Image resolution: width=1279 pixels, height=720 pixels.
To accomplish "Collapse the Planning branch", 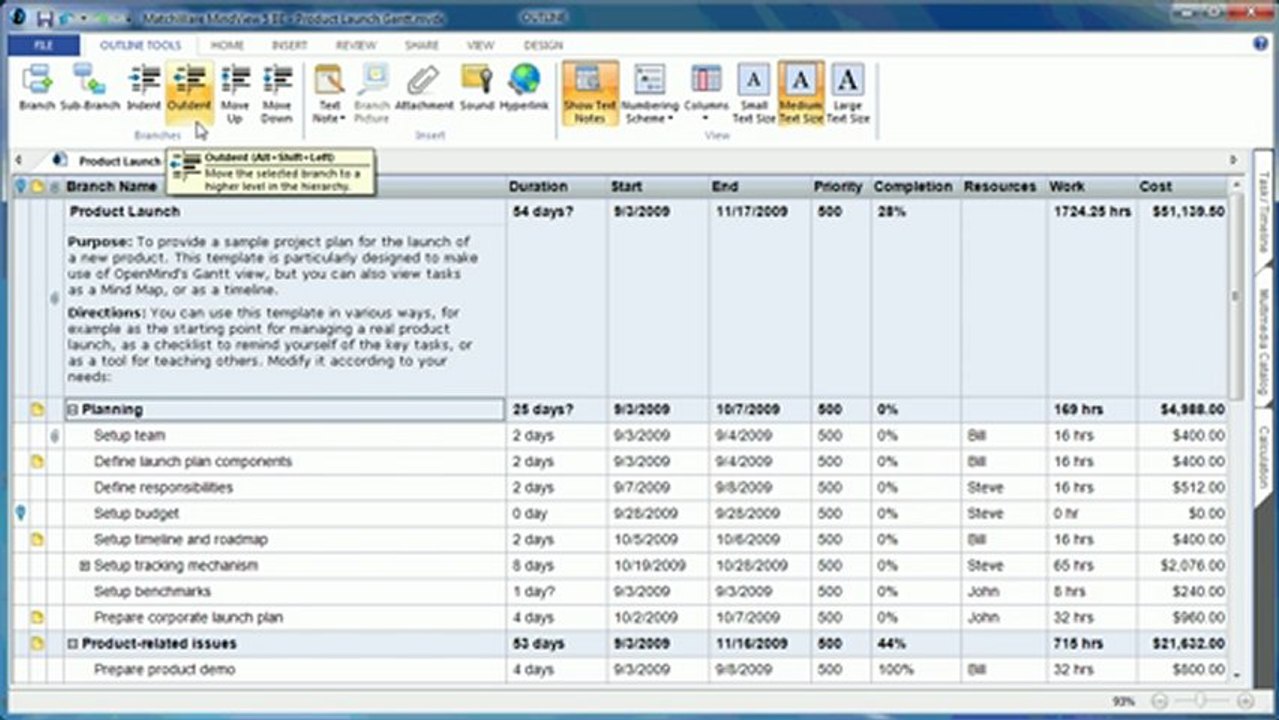I will (73, 410).
